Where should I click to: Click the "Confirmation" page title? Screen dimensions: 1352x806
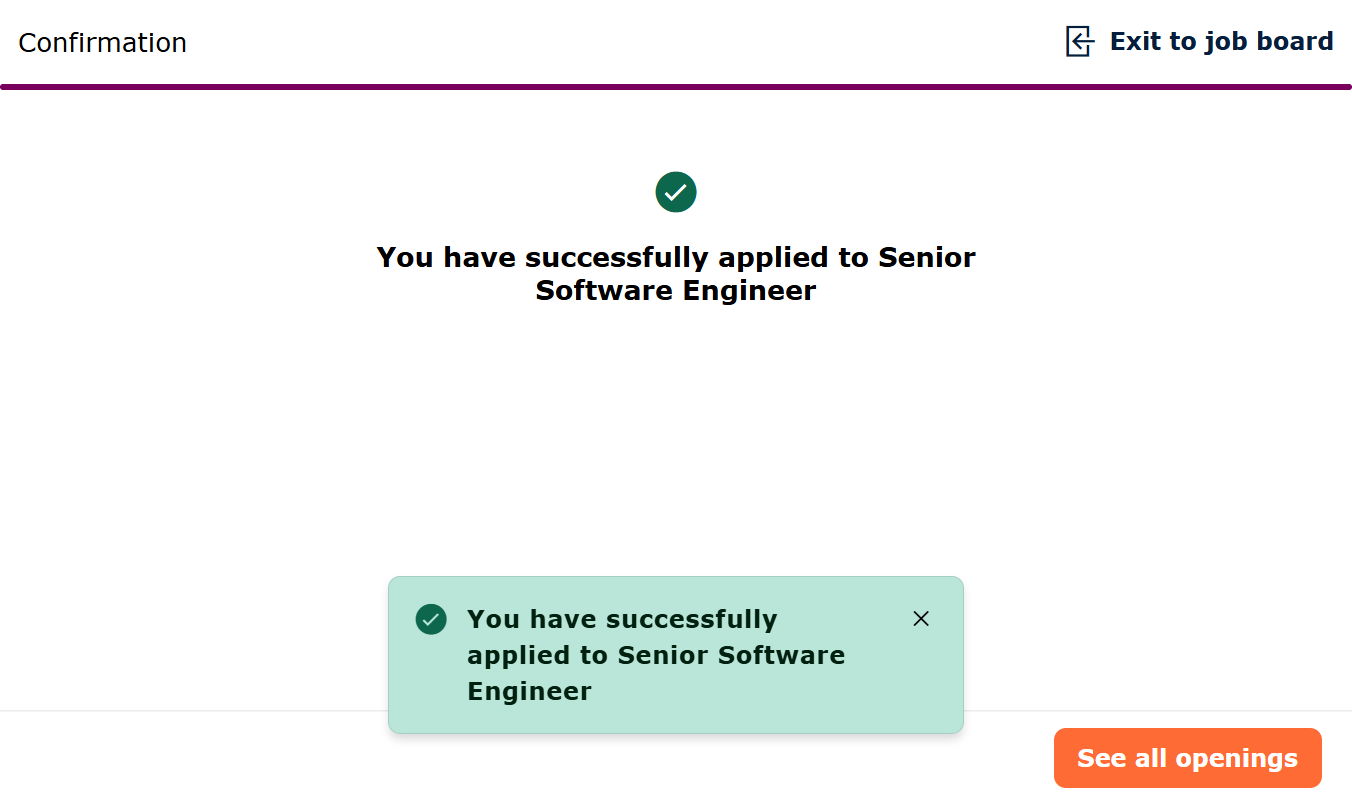103,43
